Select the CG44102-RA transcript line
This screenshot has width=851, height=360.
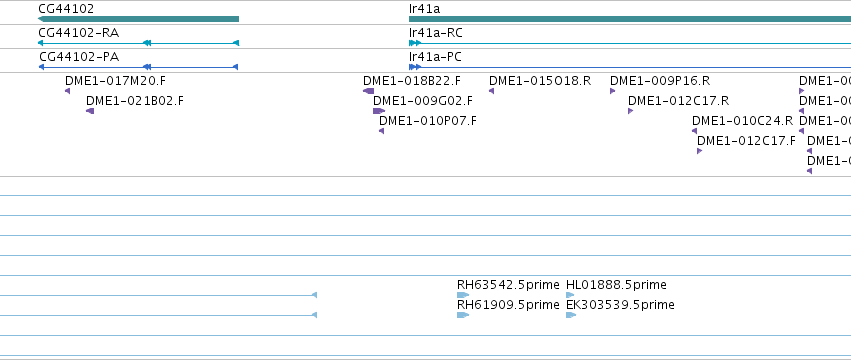click(x=138, y=43)
